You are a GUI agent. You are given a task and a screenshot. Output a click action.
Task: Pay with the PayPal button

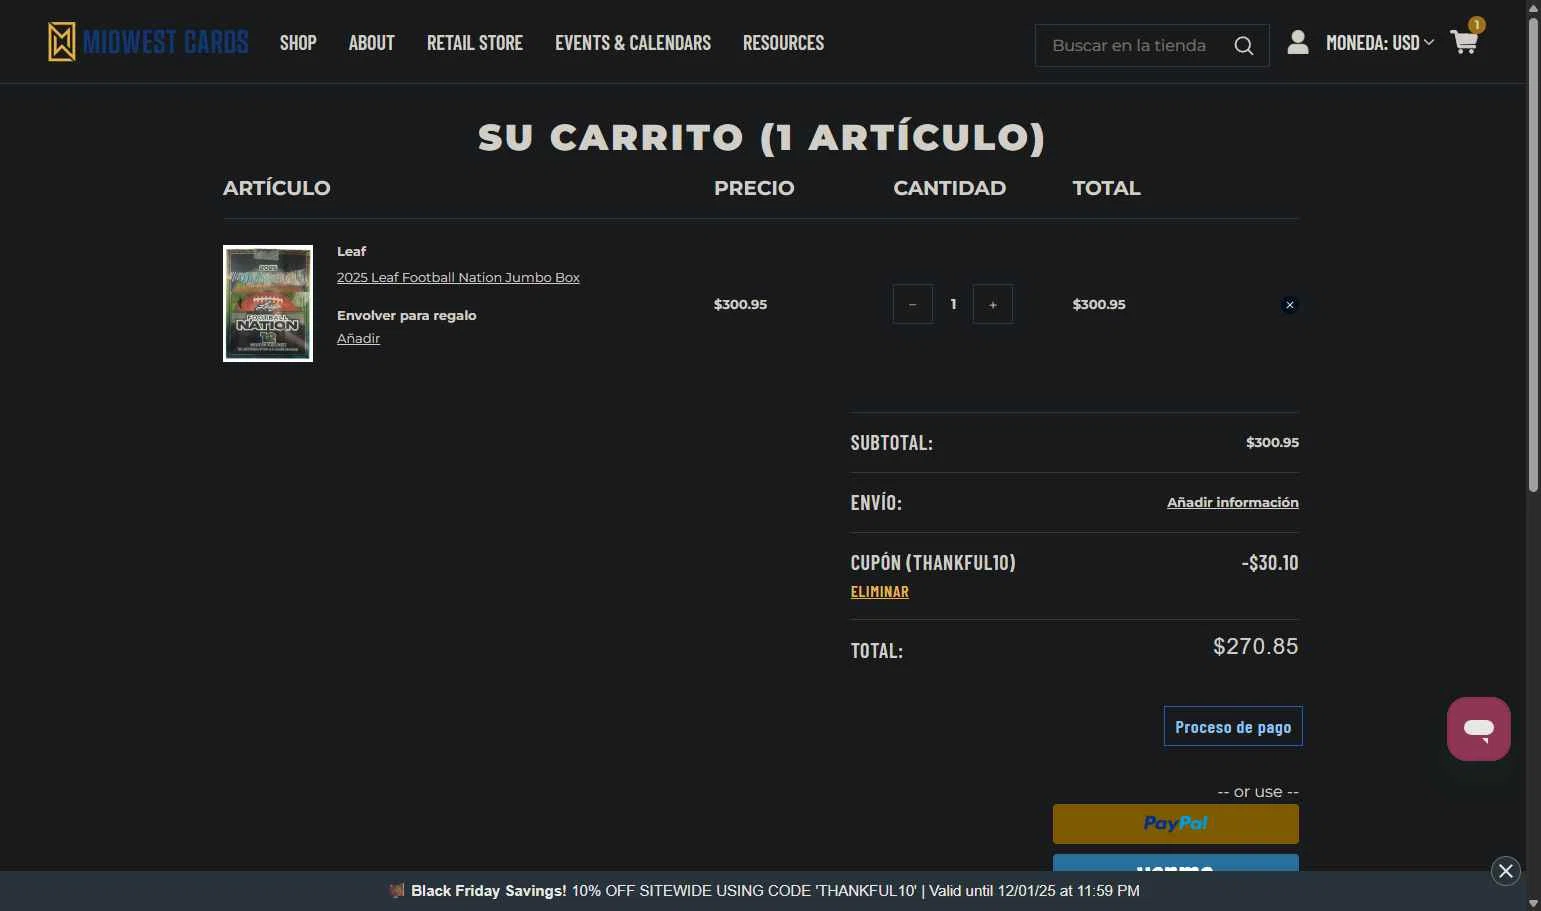tap(1175, 824)
